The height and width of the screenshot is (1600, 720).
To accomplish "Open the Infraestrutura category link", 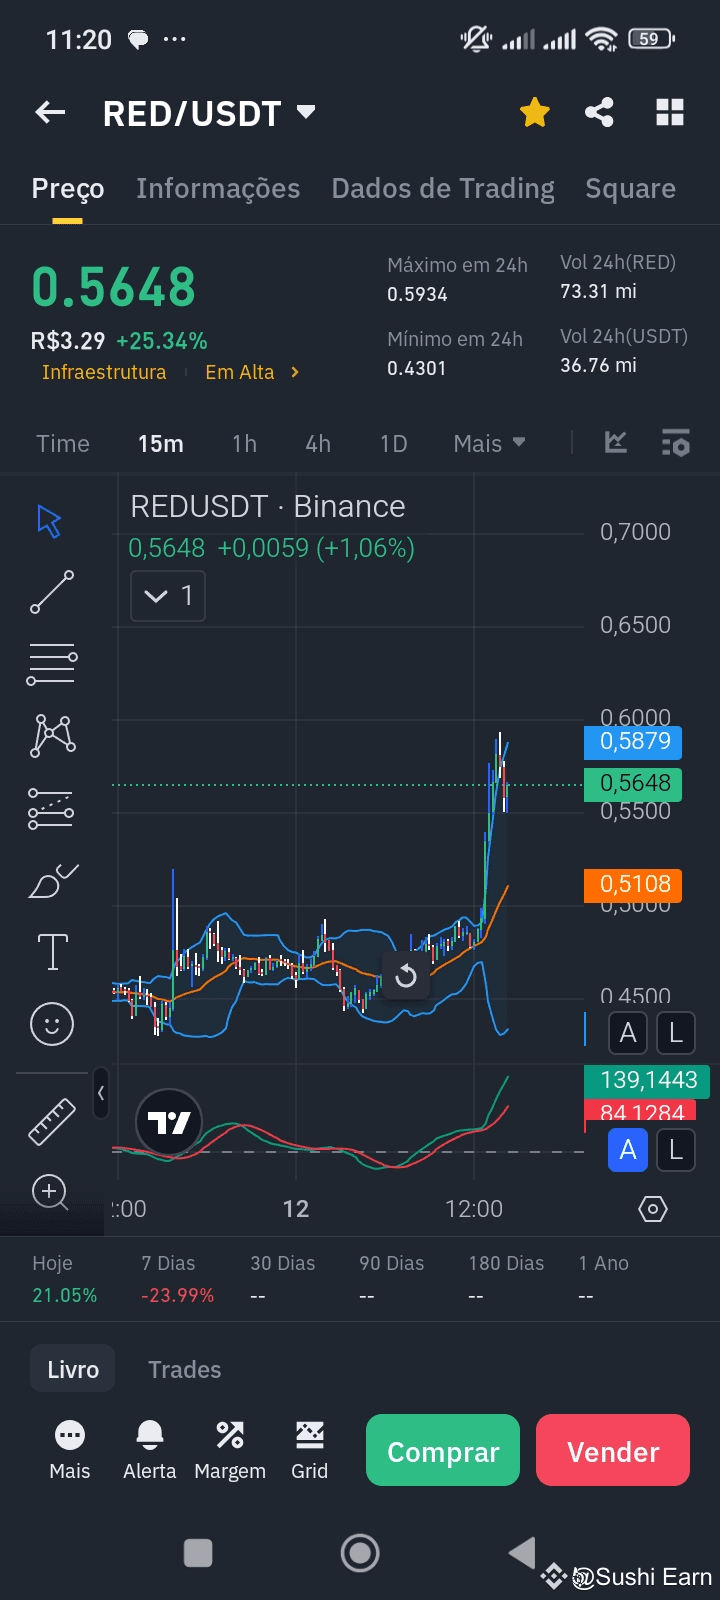I will pos(104,372).
